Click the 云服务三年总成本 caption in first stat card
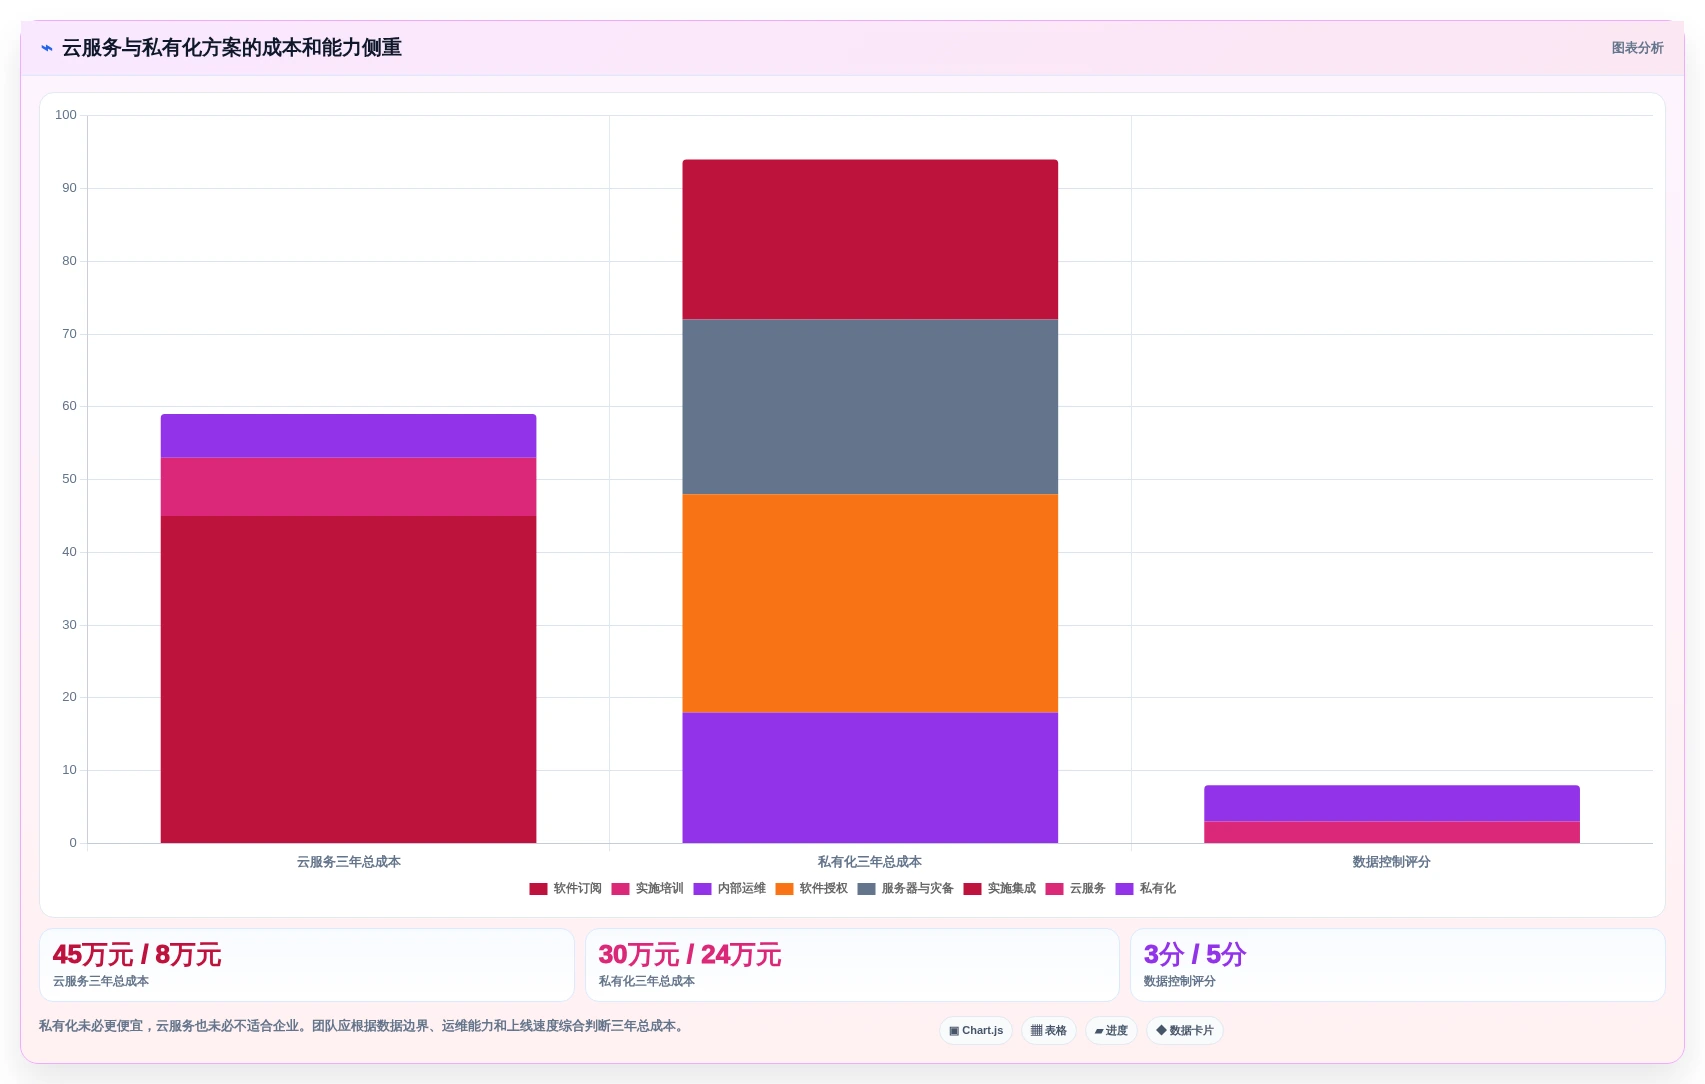This screenshot has width=1705, height=1084. (101, 981)
